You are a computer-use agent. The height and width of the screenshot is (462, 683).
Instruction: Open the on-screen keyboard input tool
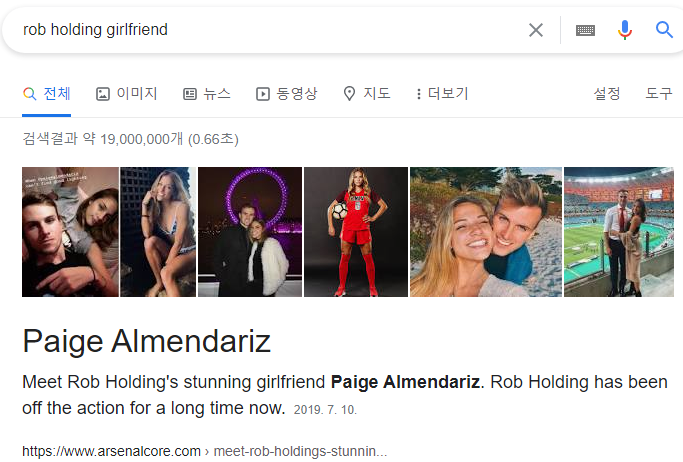585,30
